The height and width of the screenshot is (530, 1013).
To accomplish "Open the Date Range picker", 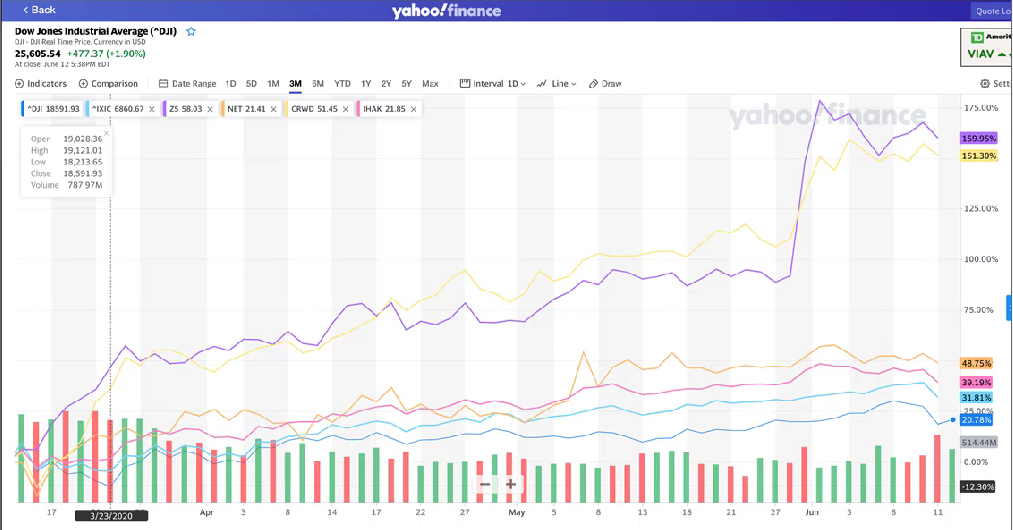I will (187, 84).
